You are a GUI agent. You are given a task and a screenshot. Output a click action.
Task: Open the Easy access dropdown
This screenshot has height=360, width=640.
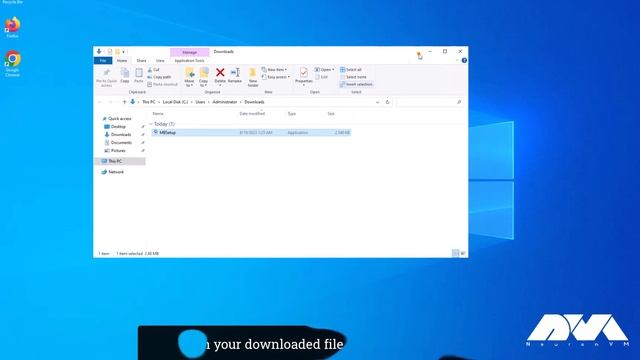coord(276,77)
